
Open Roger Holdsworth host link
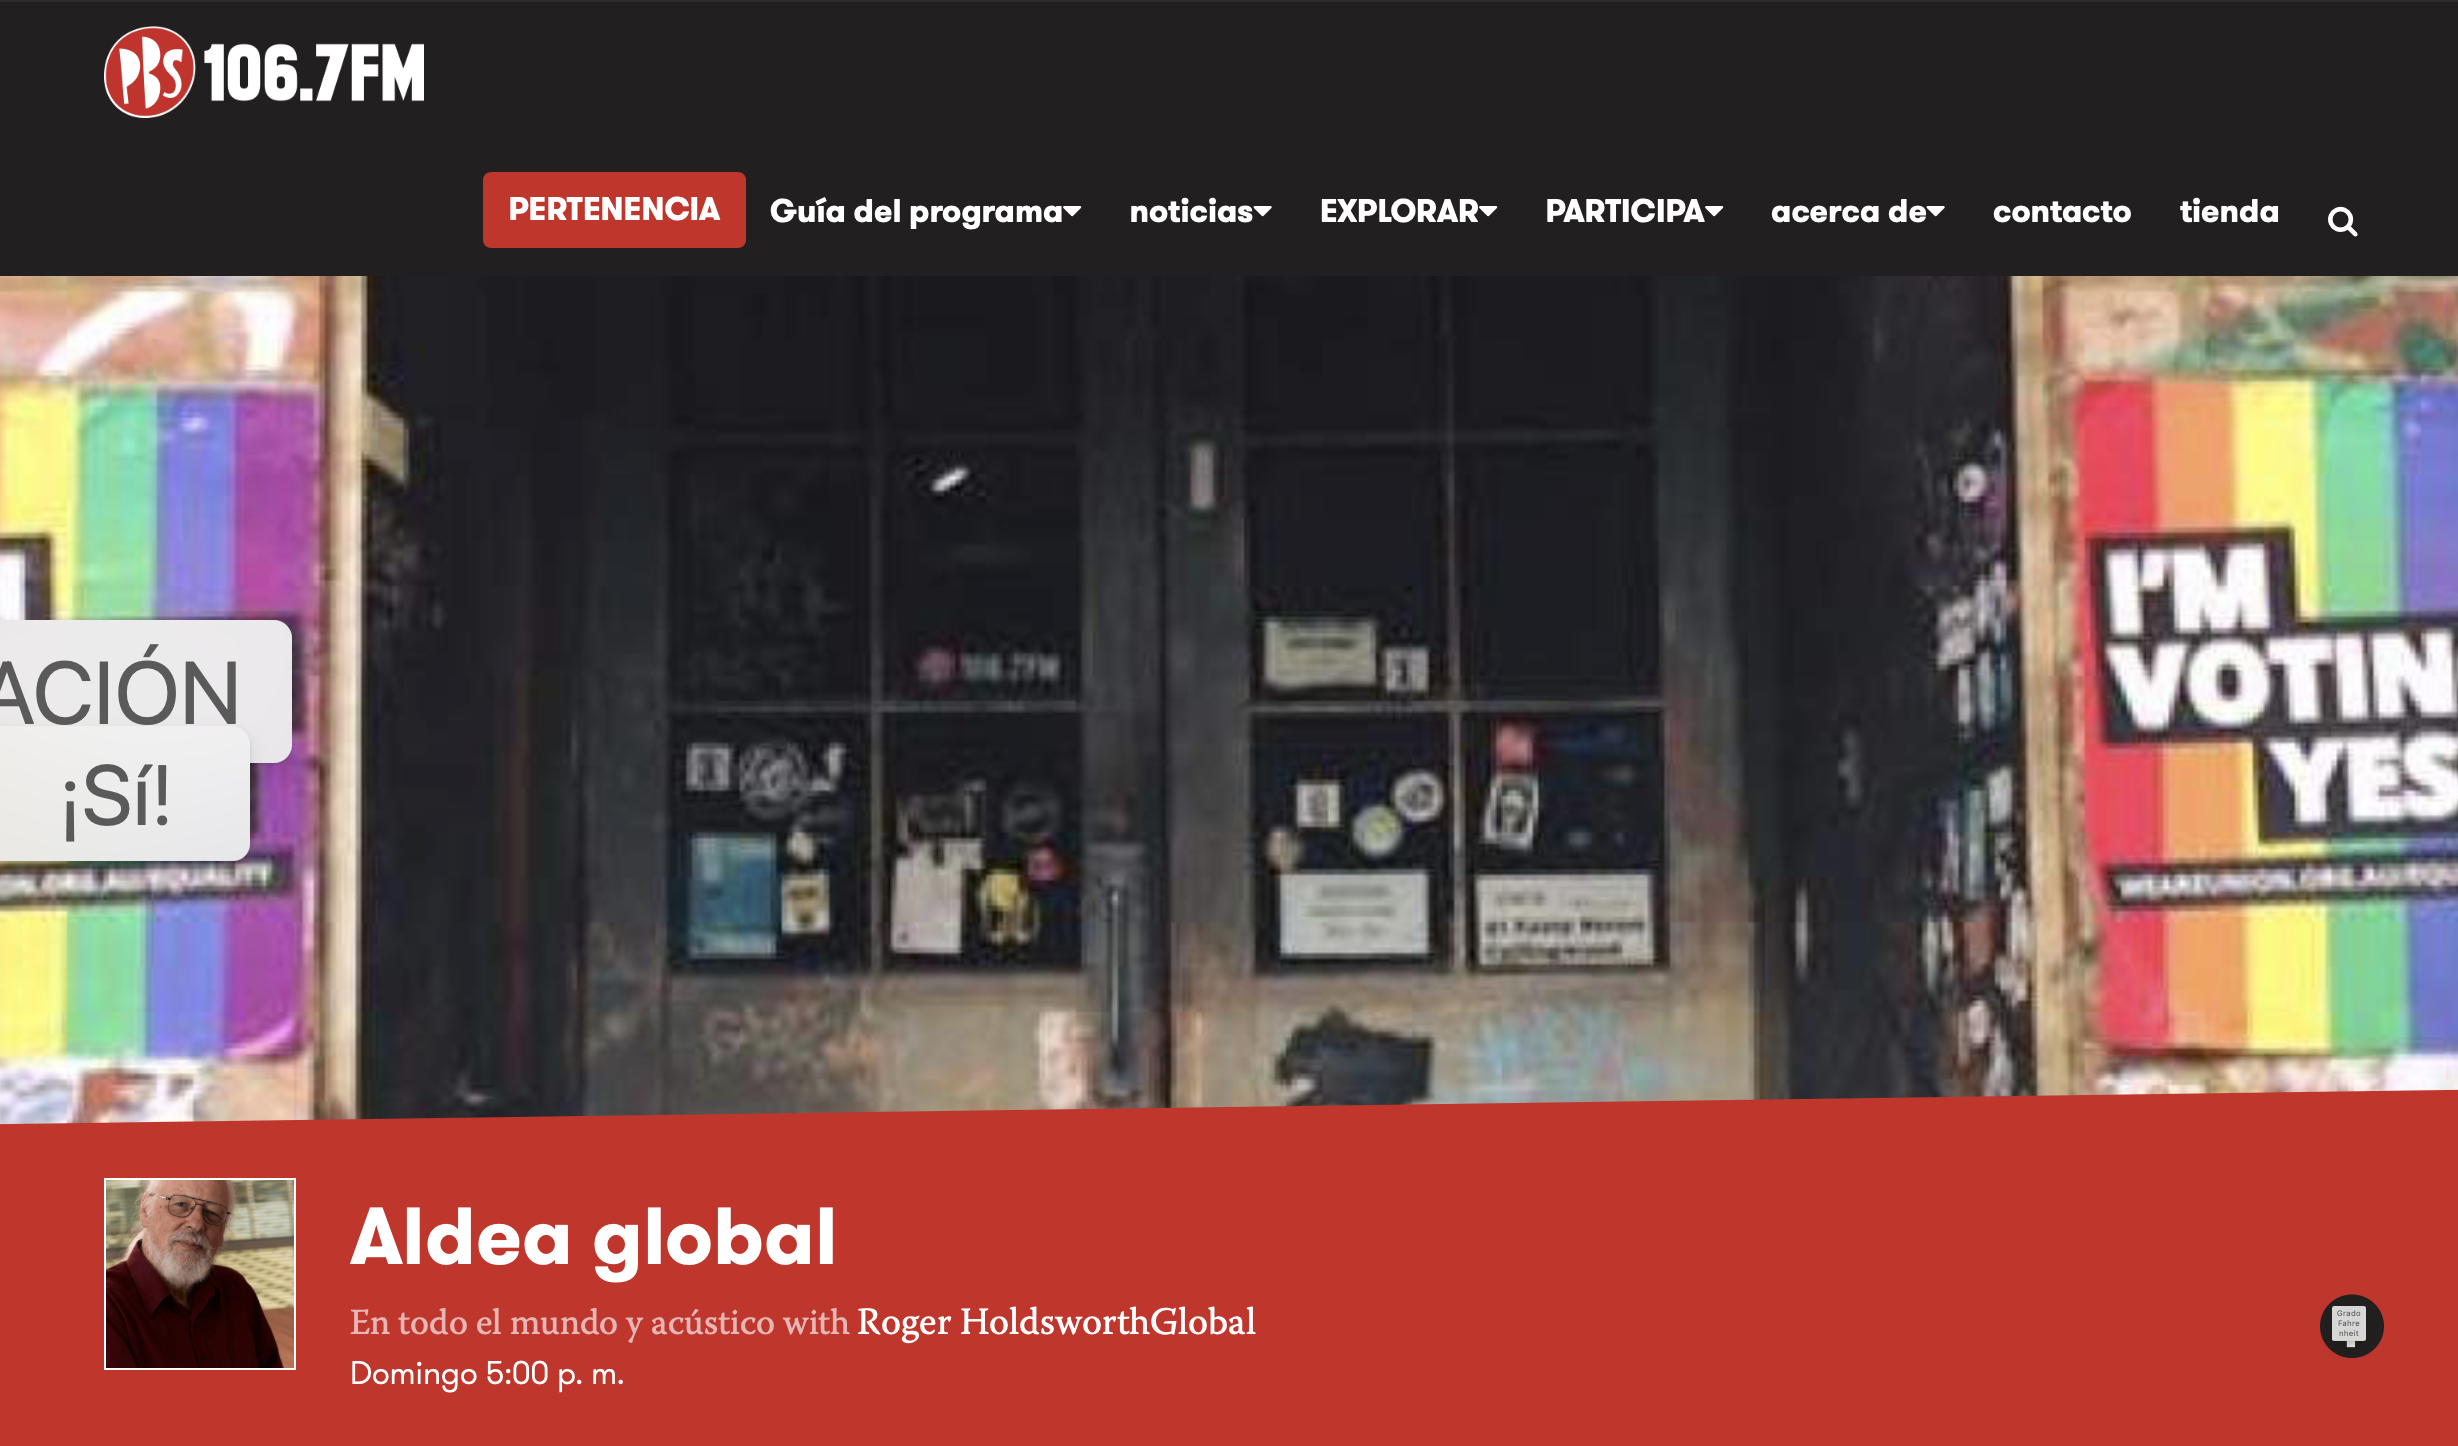(1003, 1322)
